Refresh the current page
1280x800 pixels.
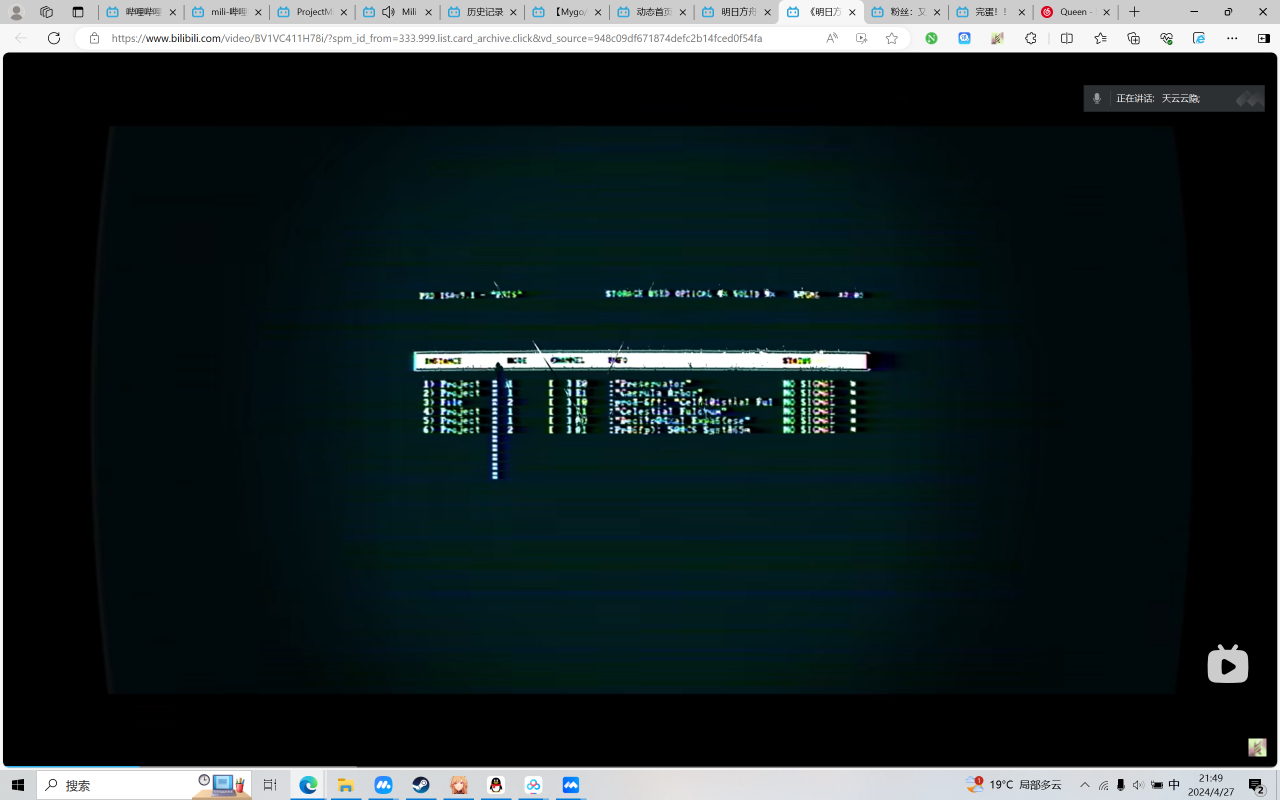tap(54, 38)
